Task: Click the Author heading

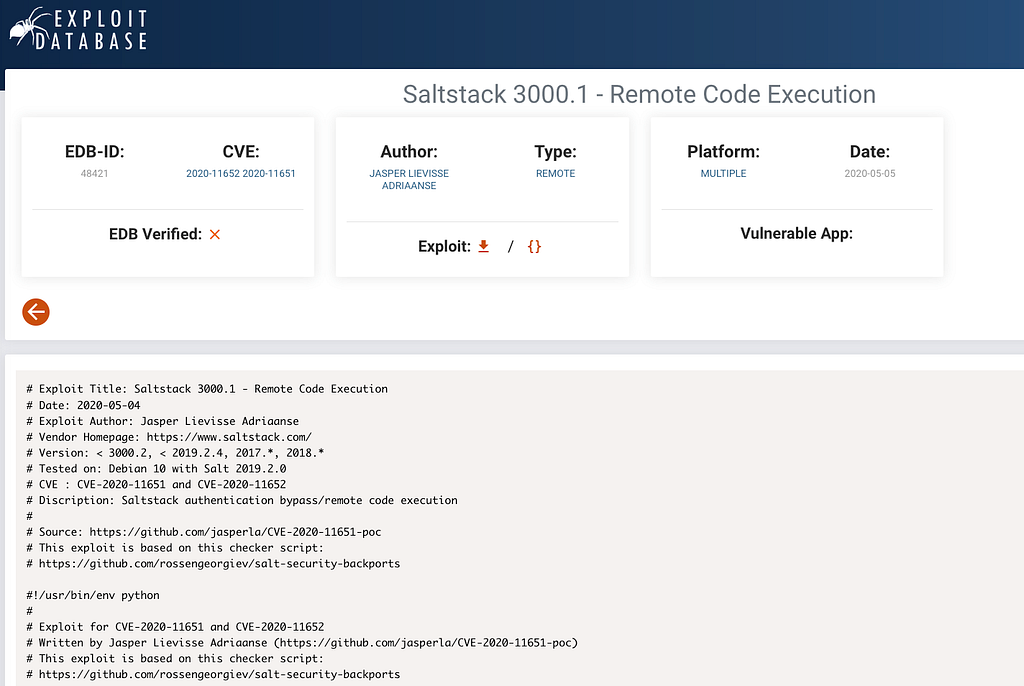Action: pyautogui.click(x=409, y=152)
